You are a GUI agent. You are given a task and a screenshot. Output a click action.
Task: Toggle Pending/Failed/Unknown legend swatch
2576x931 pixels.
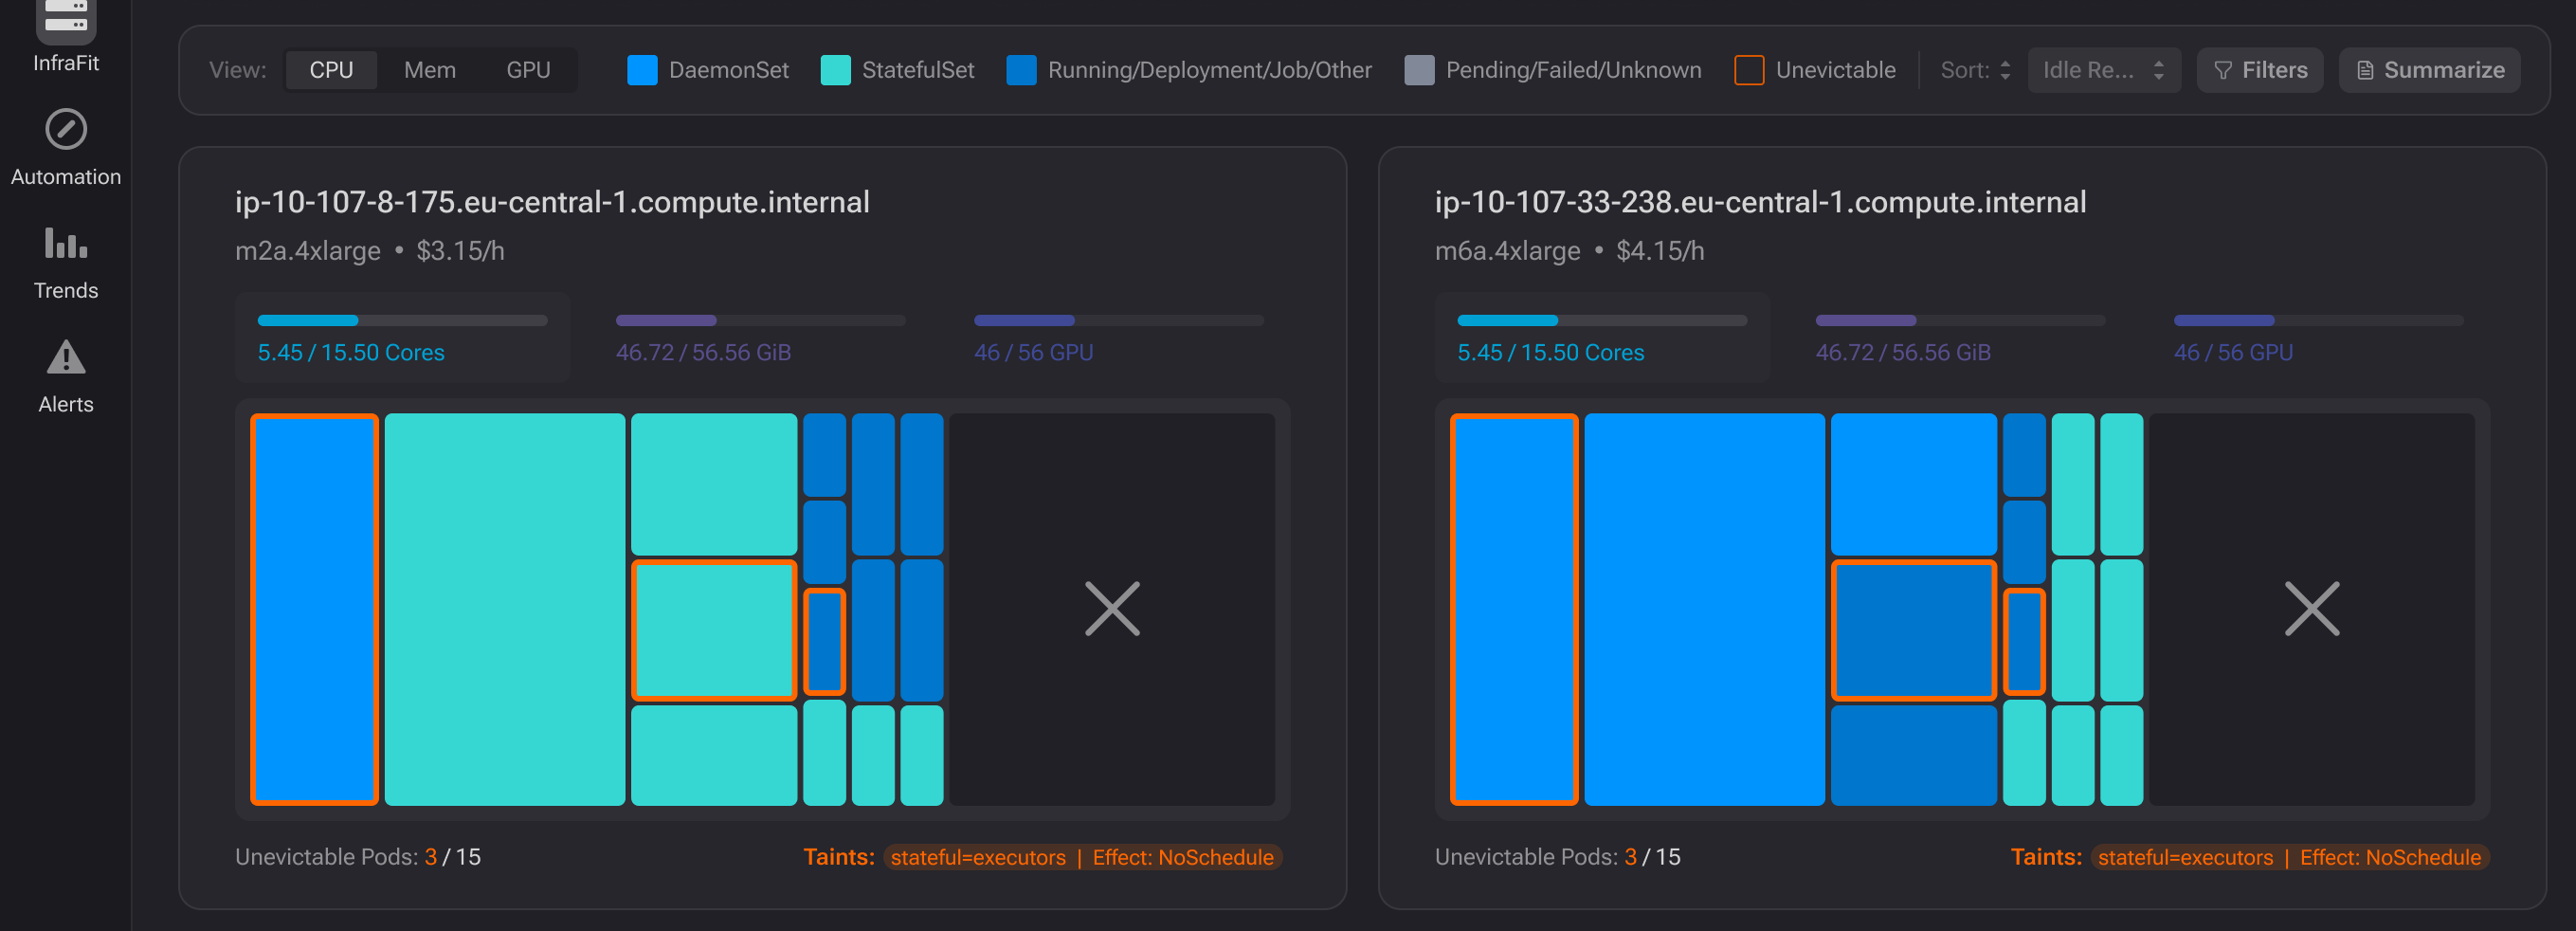(x=1419, y=70)
